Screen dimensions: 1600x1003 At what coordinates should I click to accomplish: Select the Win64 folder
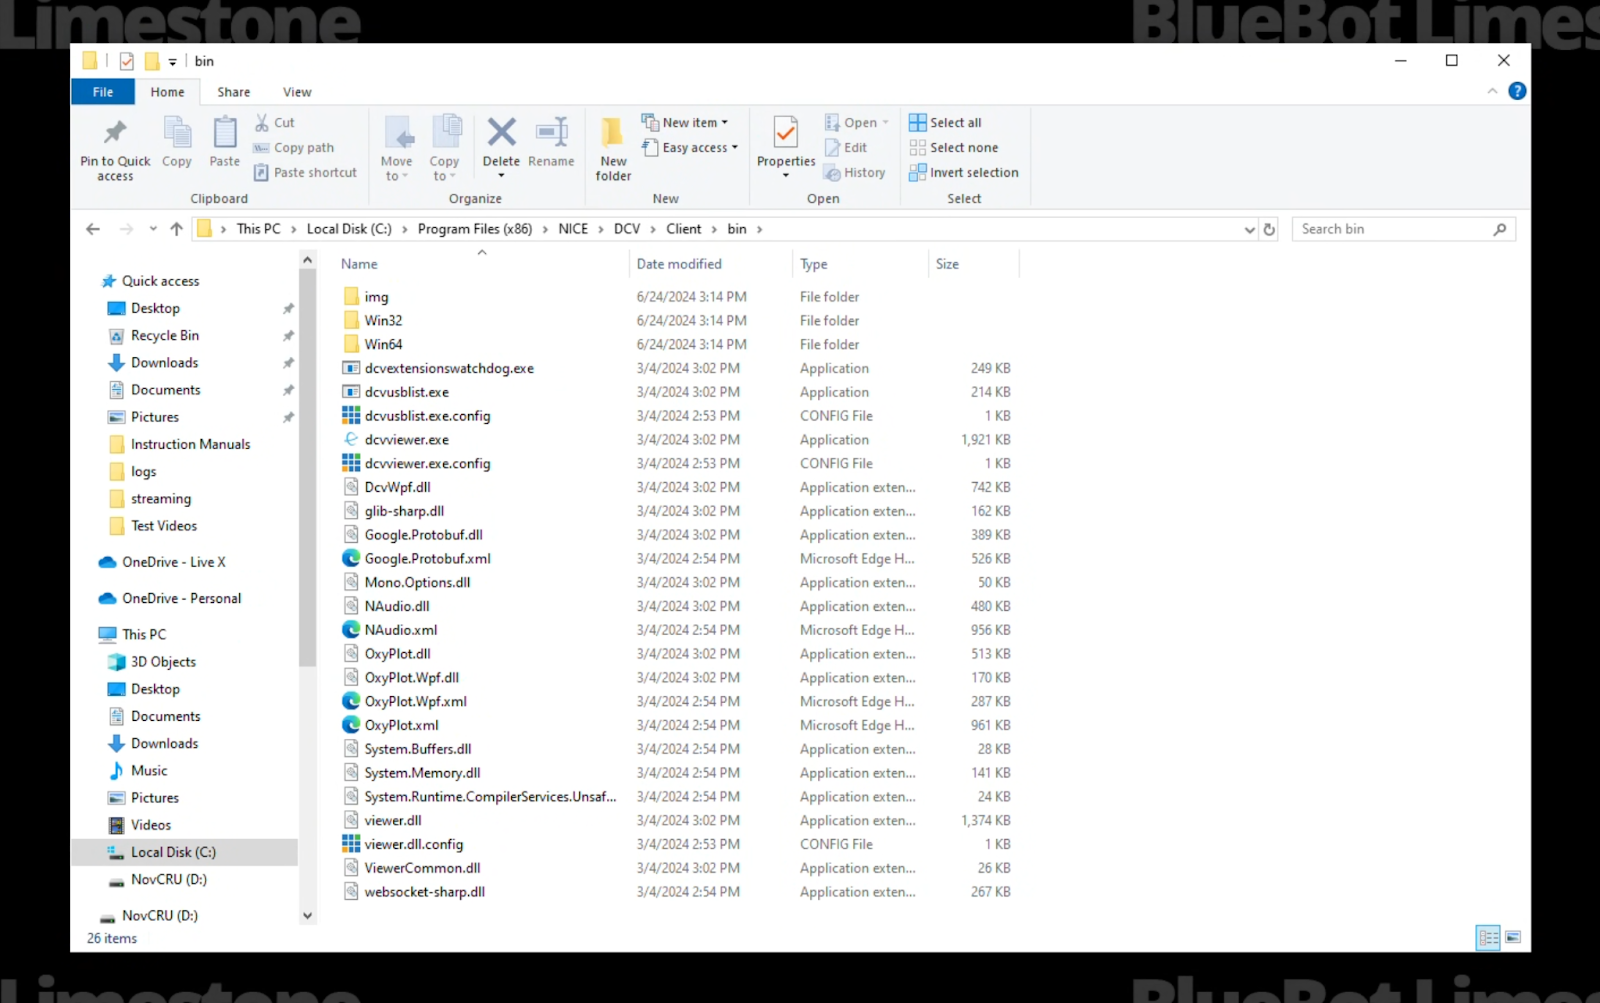(383, 344)
